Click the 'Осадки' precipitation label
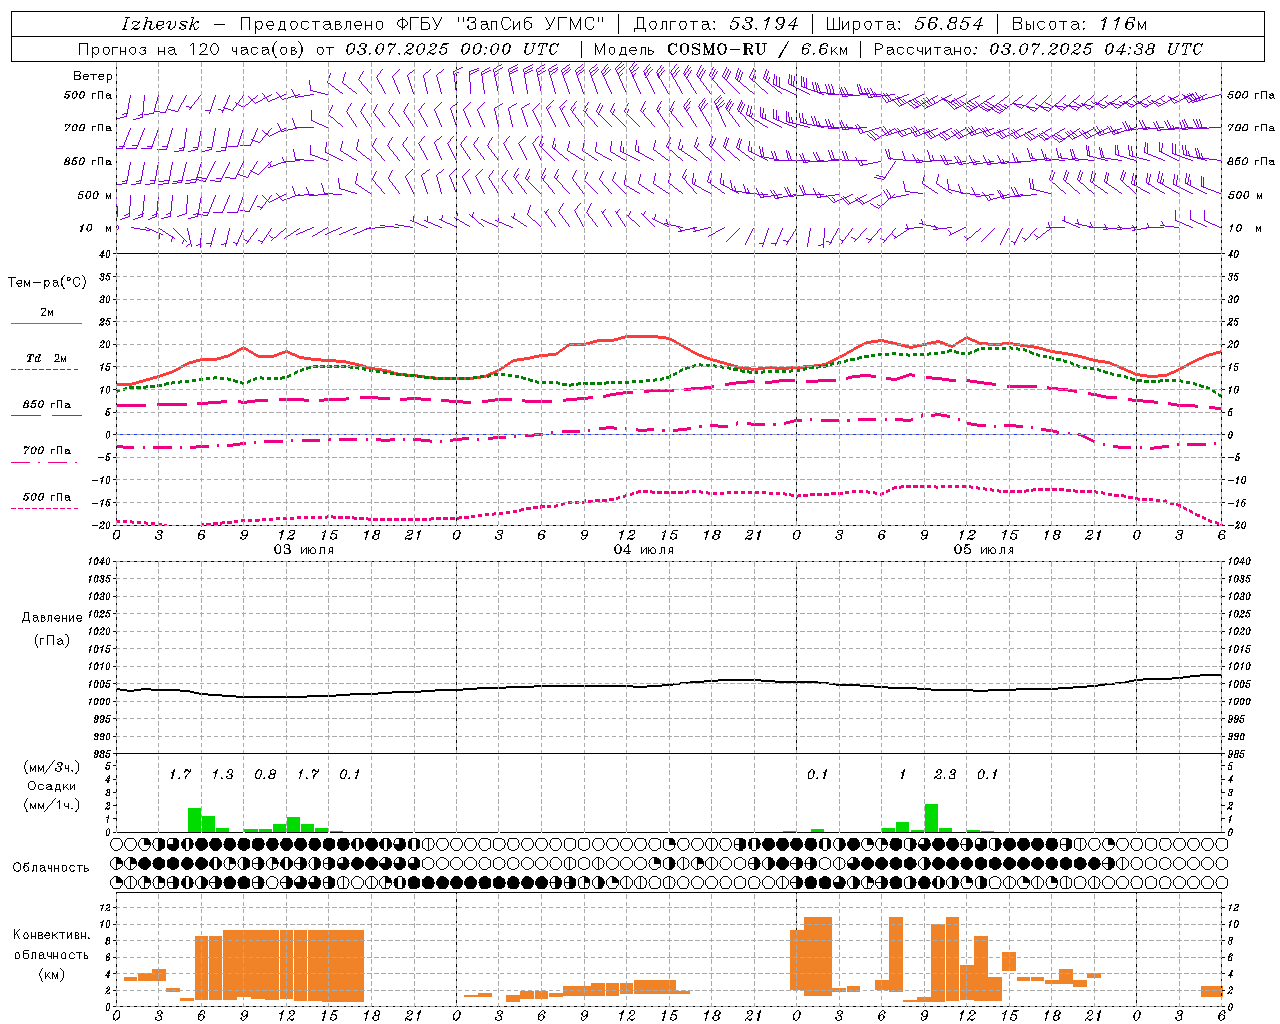The image size is (1280, 1024). [x=52, y=786]
